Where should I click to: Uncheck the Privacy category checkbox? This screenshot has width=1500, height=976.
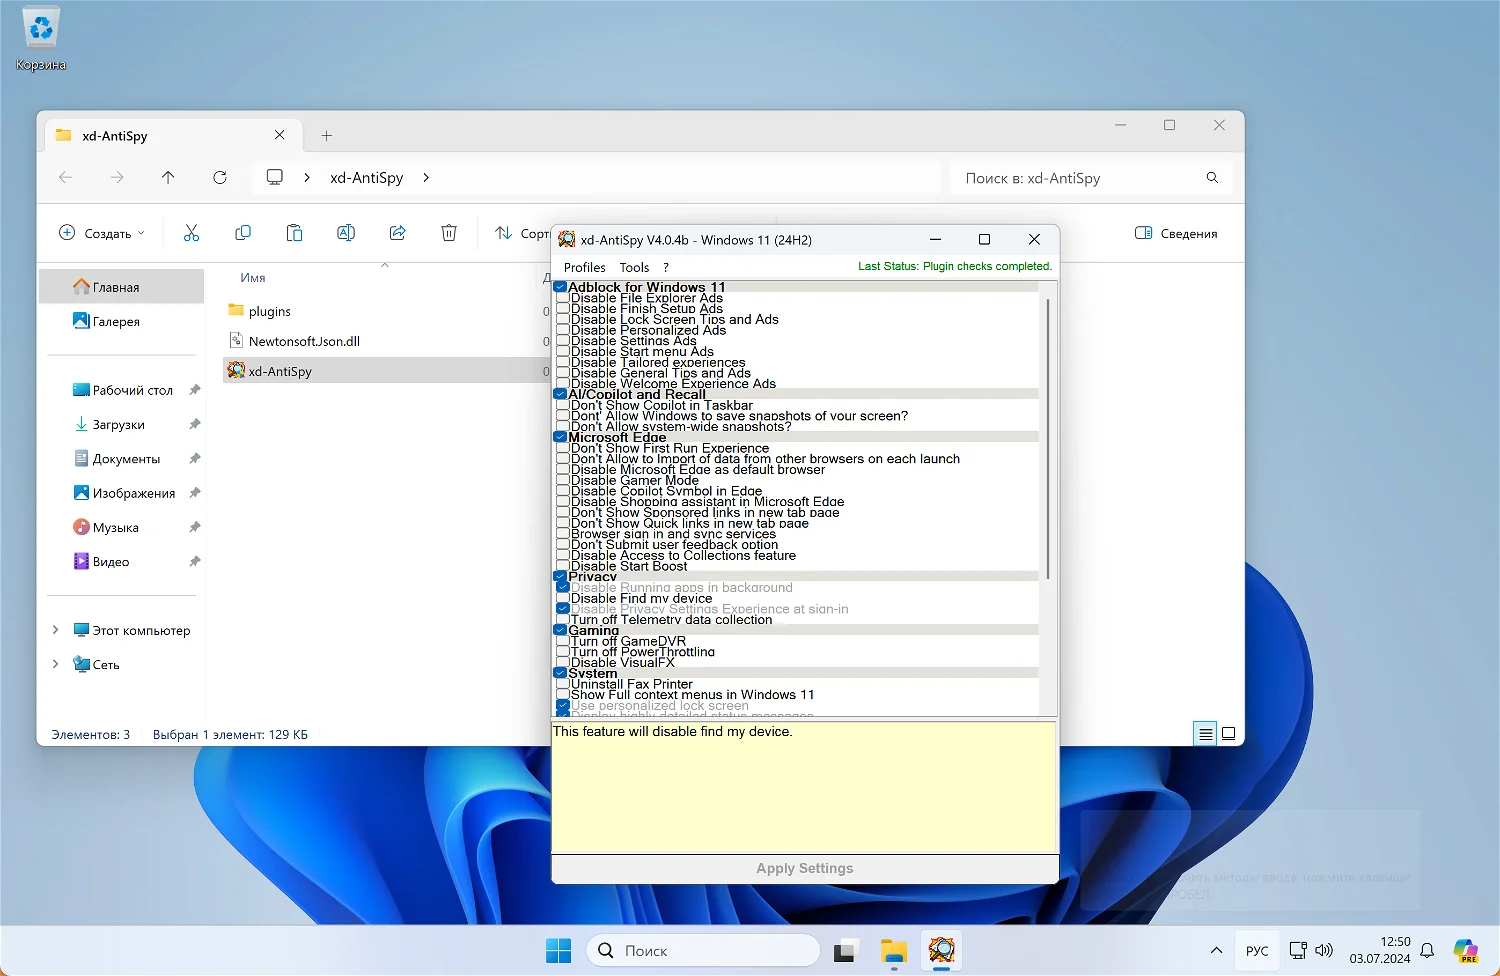560,577
